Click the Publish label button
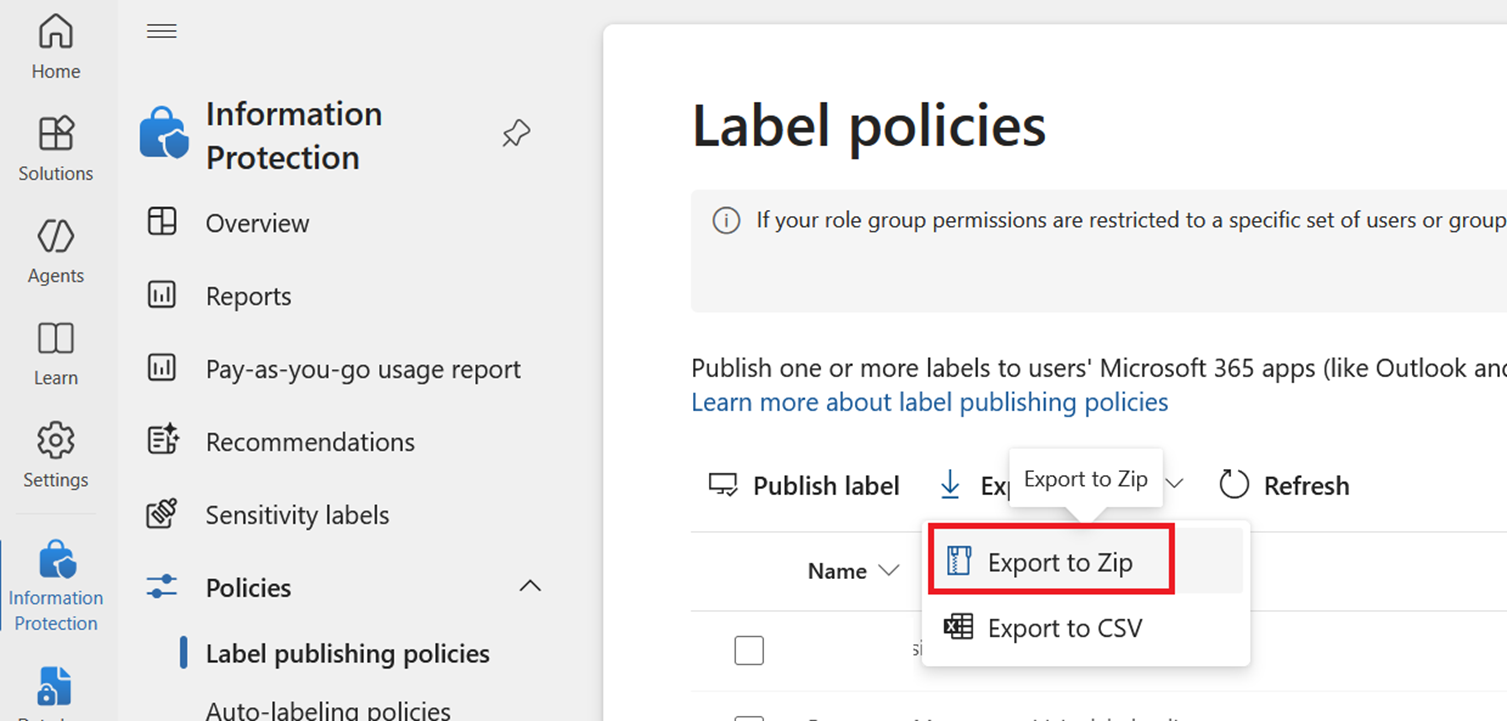This screenshot has height=721, width=1507. click(x=804, y=485)
